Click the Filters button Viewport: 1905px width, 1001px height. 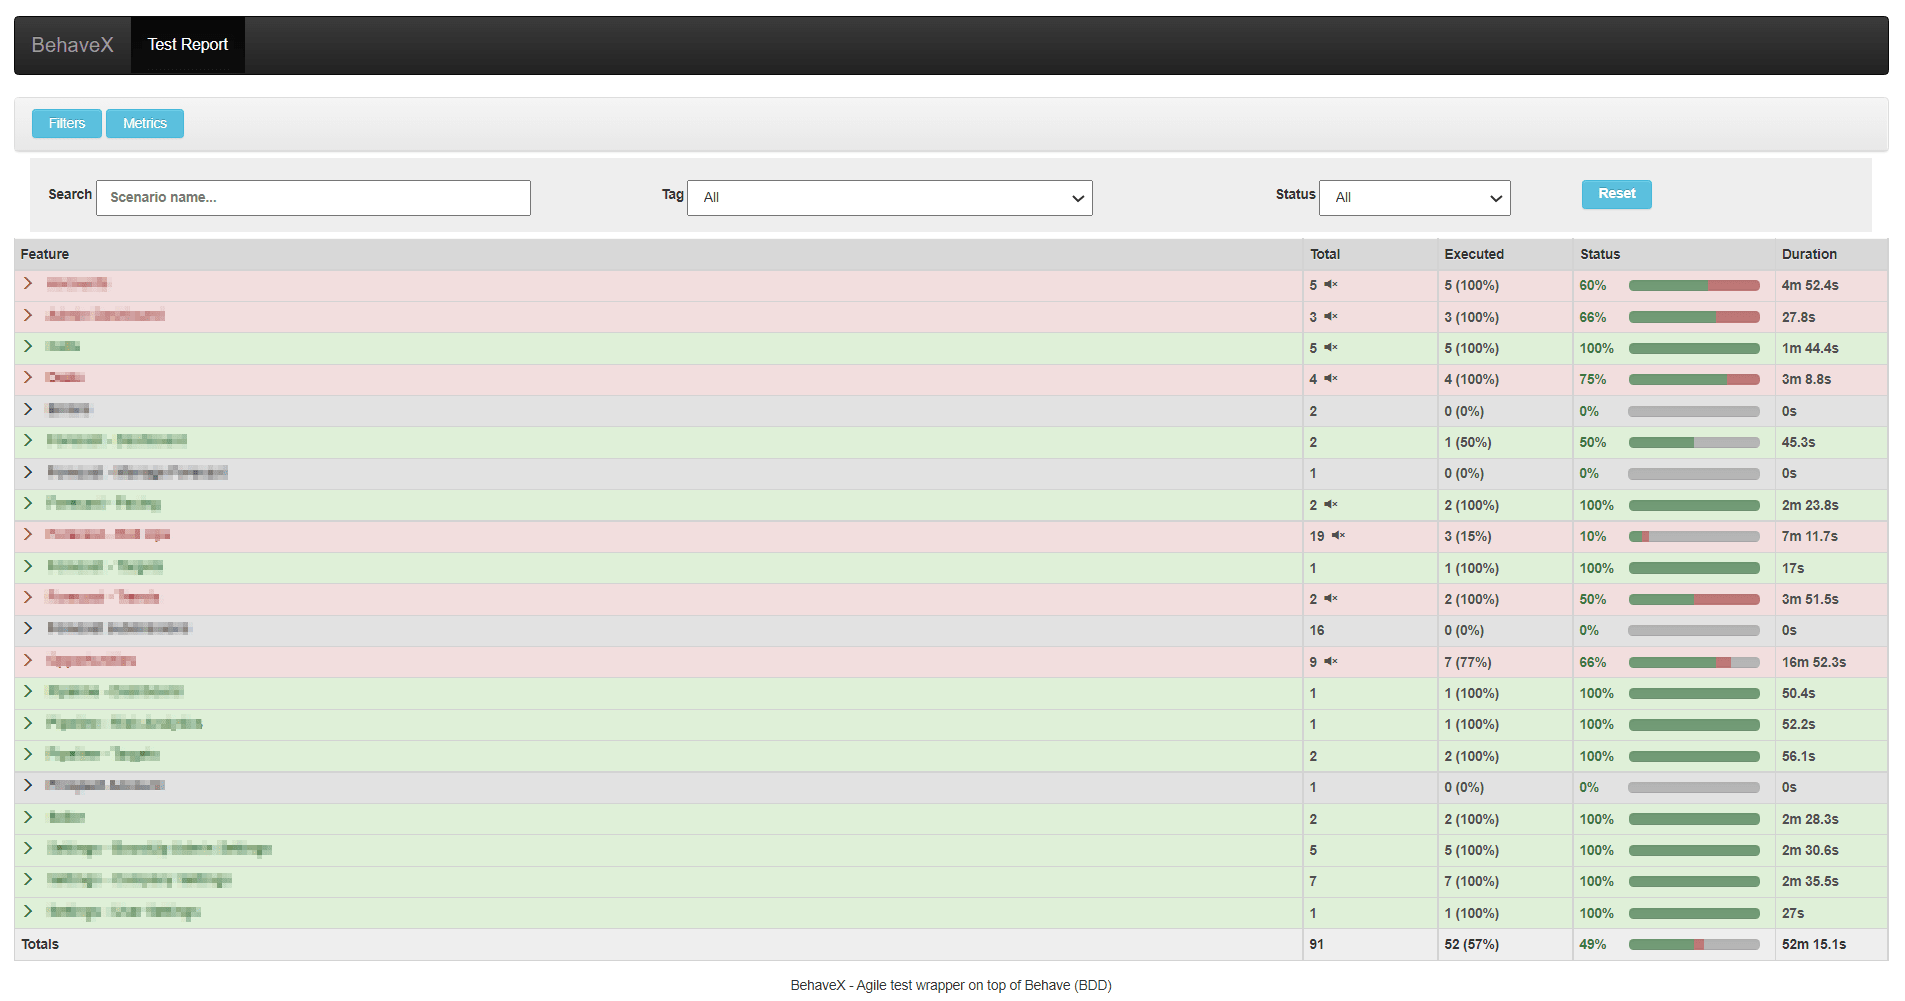66,123
